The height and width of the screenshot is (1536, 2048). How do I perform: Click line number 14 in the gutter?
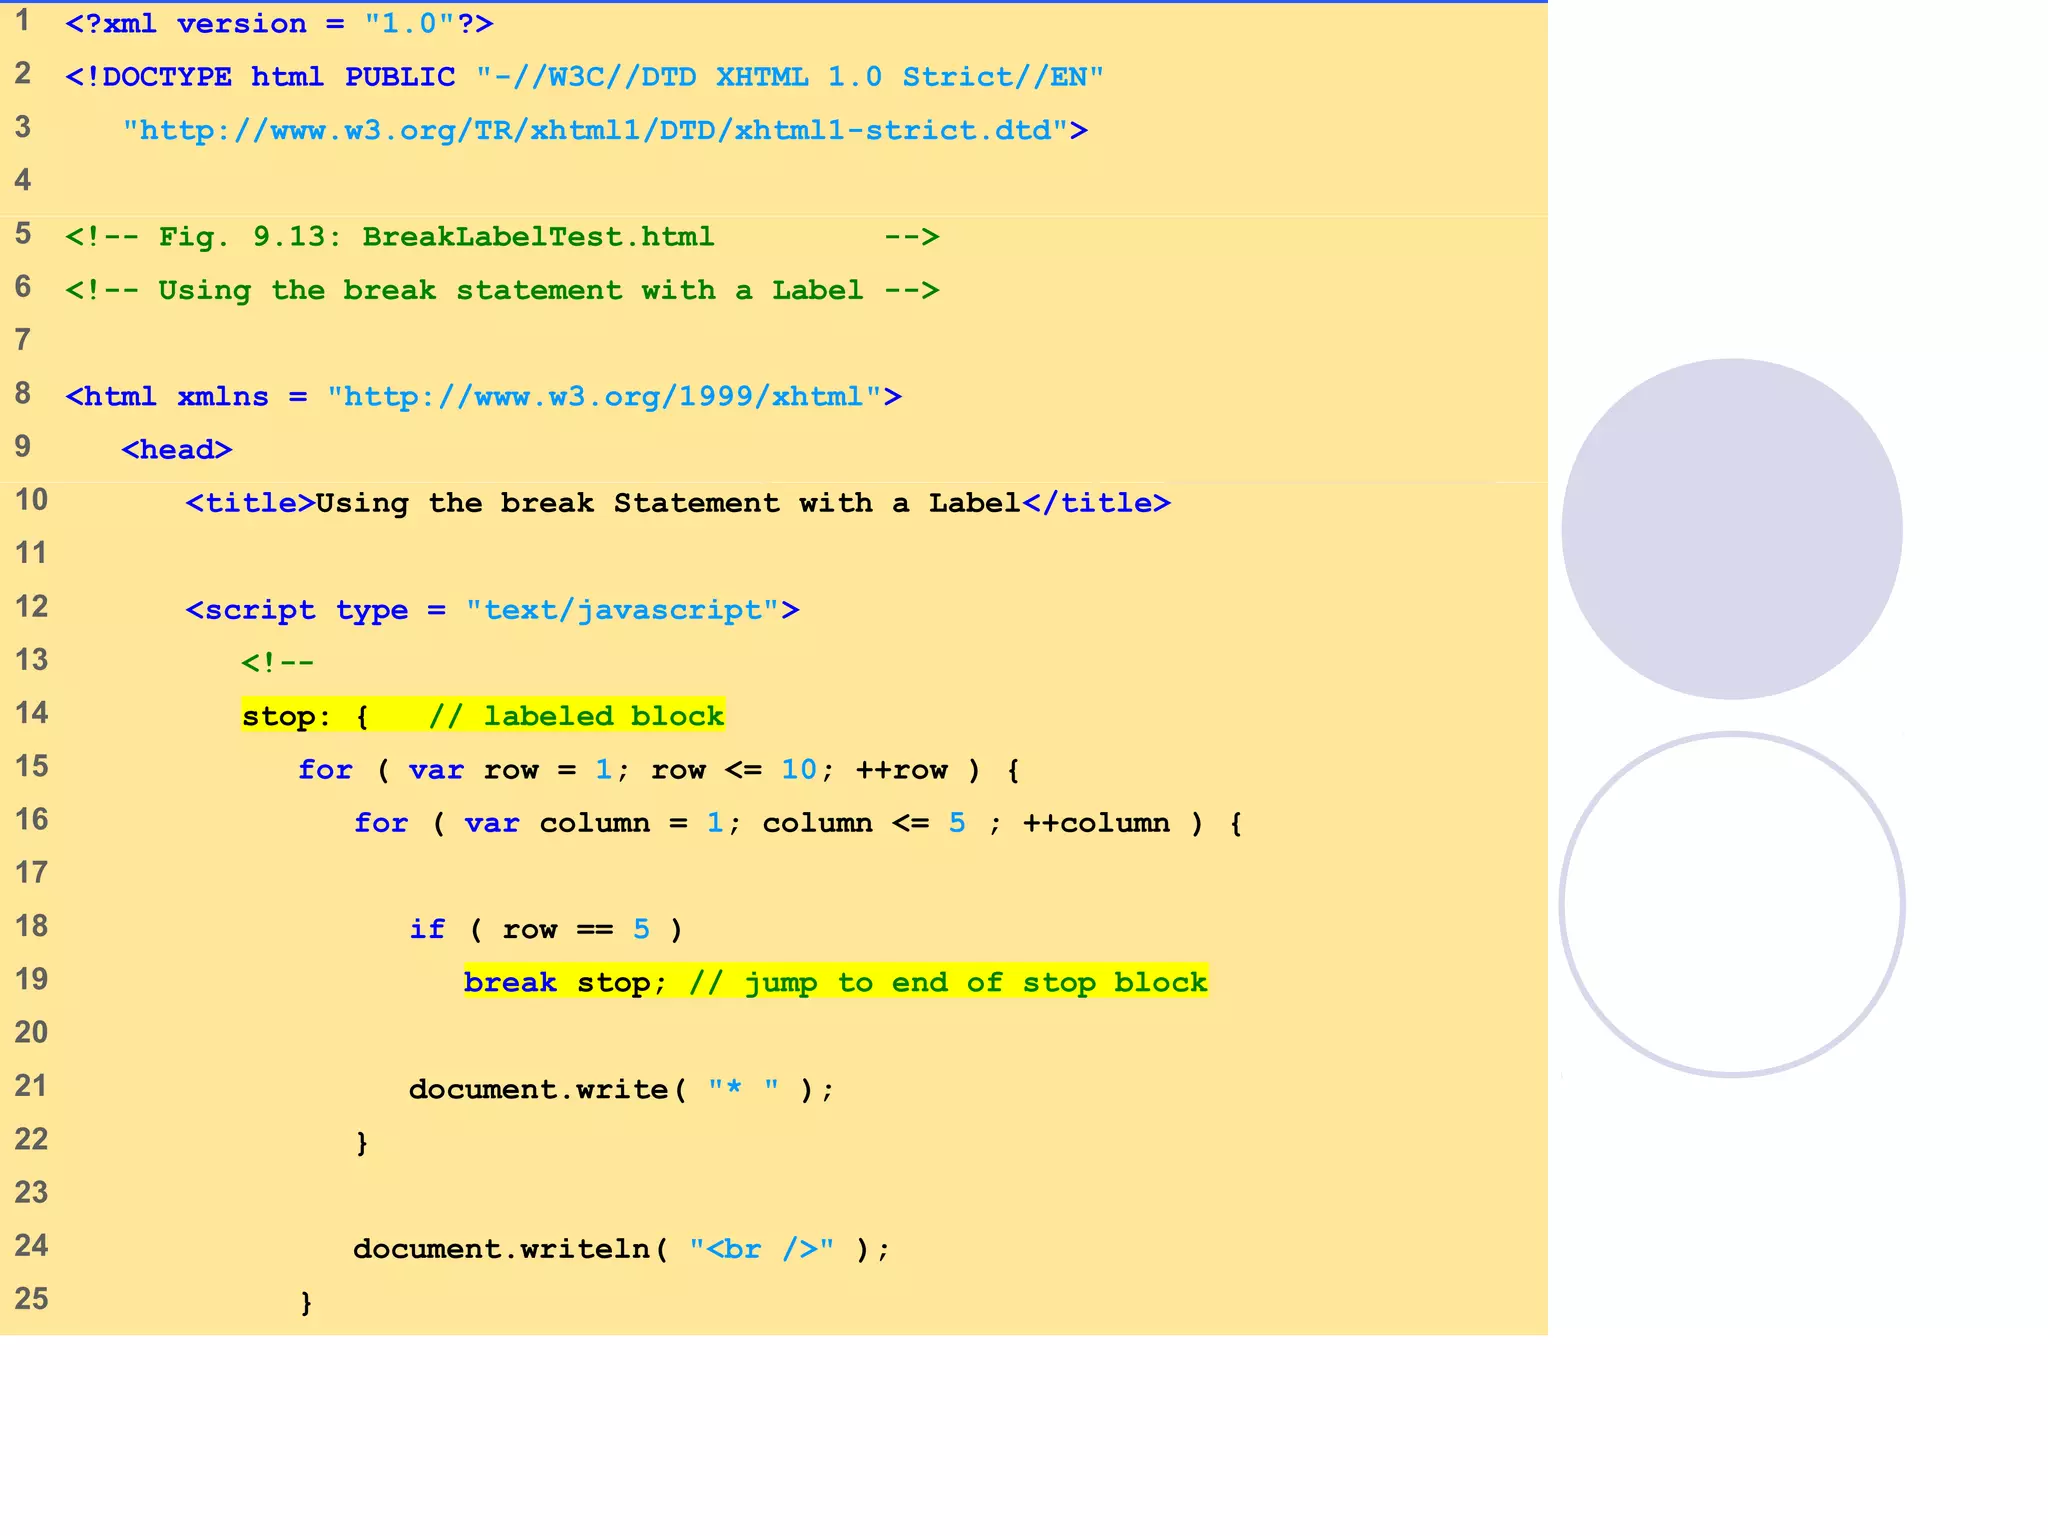(x=32, y=713)
